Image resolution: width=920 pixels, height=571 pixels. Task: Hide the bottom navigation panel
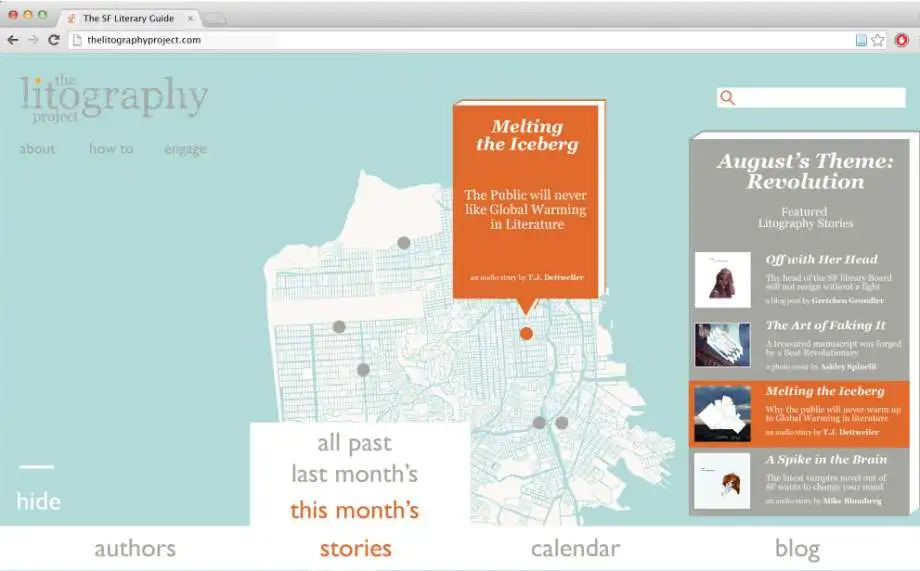pyautogui.click(x=38, y=501)
